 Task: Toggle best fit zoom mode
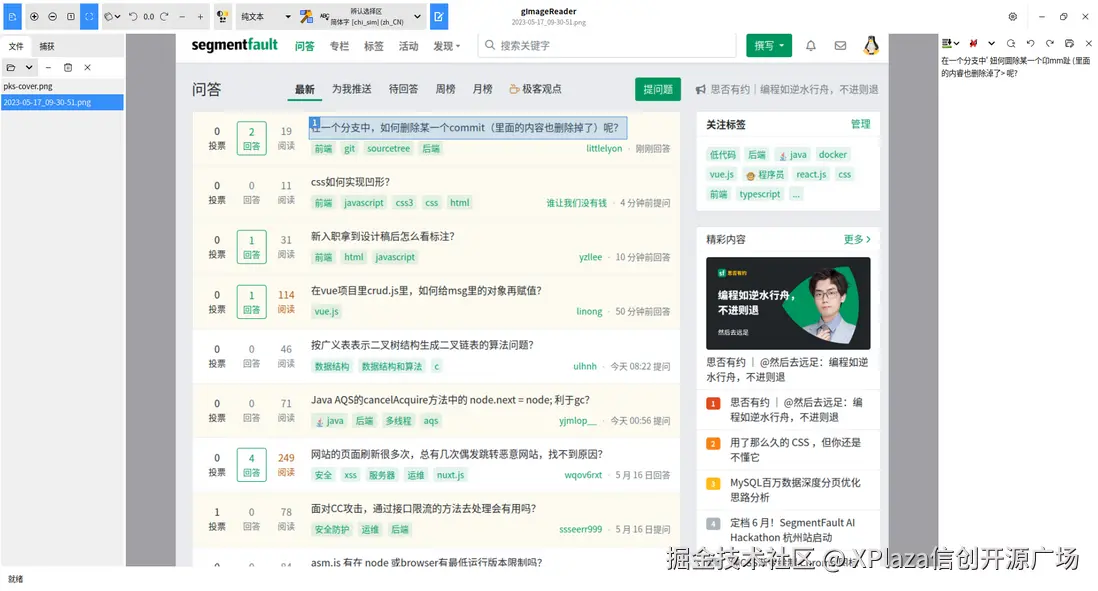(89, 16)
